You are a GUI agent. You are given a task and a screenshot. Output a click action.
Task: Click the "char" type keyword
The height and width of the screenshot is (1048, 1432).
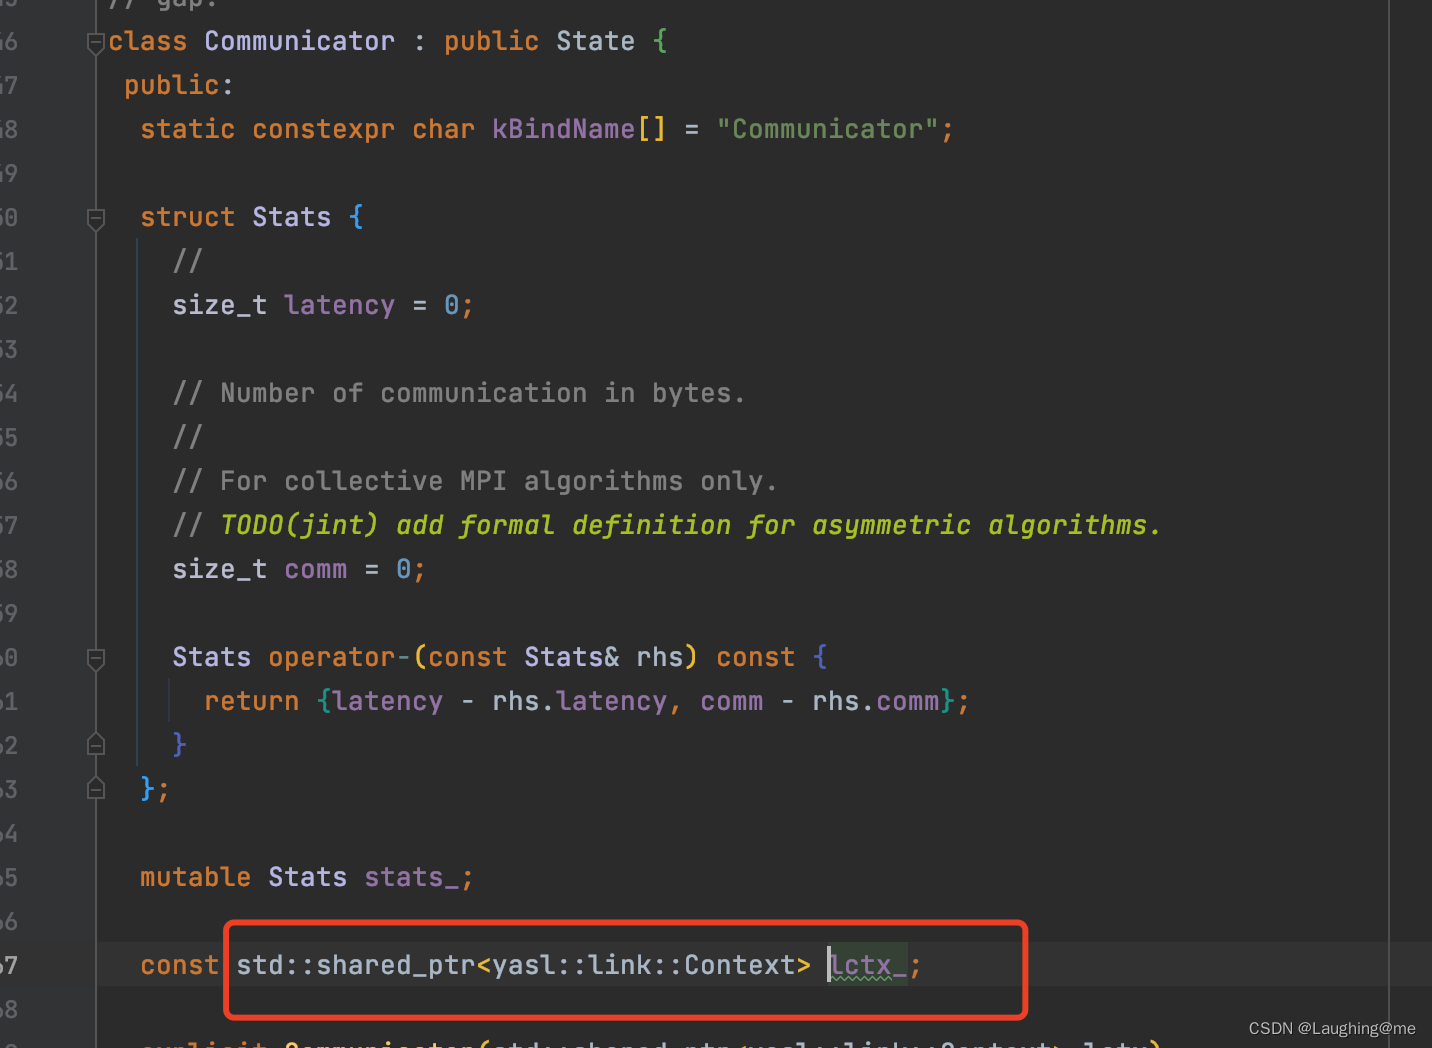pos(443,129)
